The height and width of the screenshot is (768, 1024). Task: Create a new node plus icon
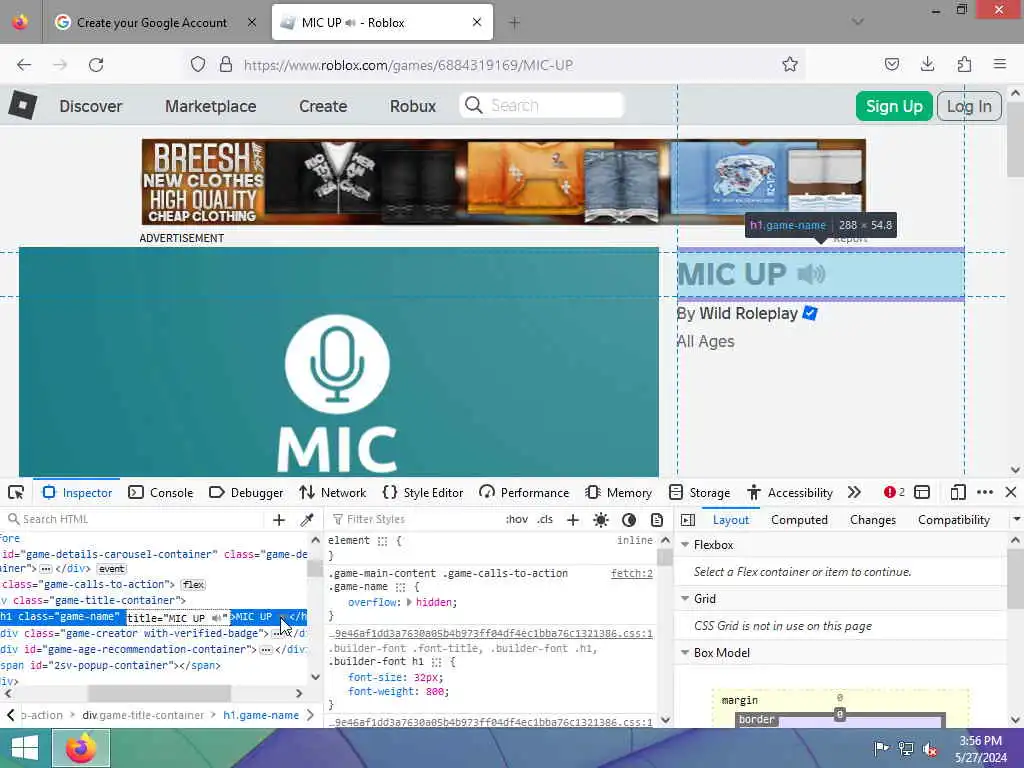click(279, 520)
